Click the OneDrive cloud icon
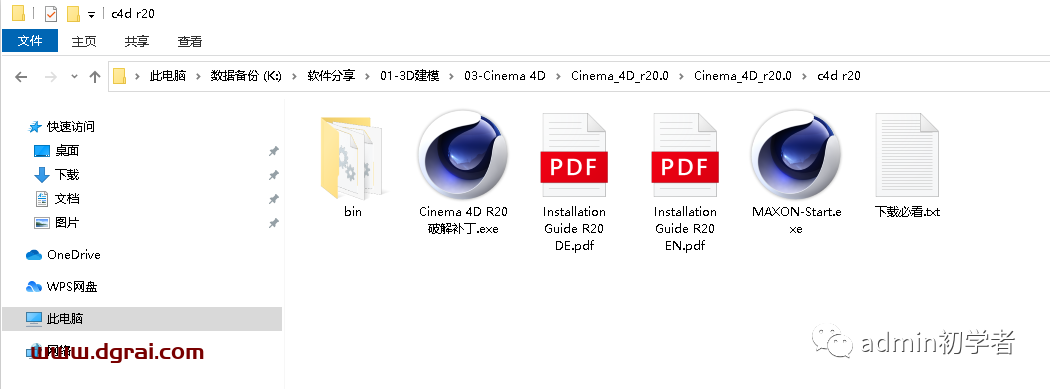1050x389 pixels. 34,255
